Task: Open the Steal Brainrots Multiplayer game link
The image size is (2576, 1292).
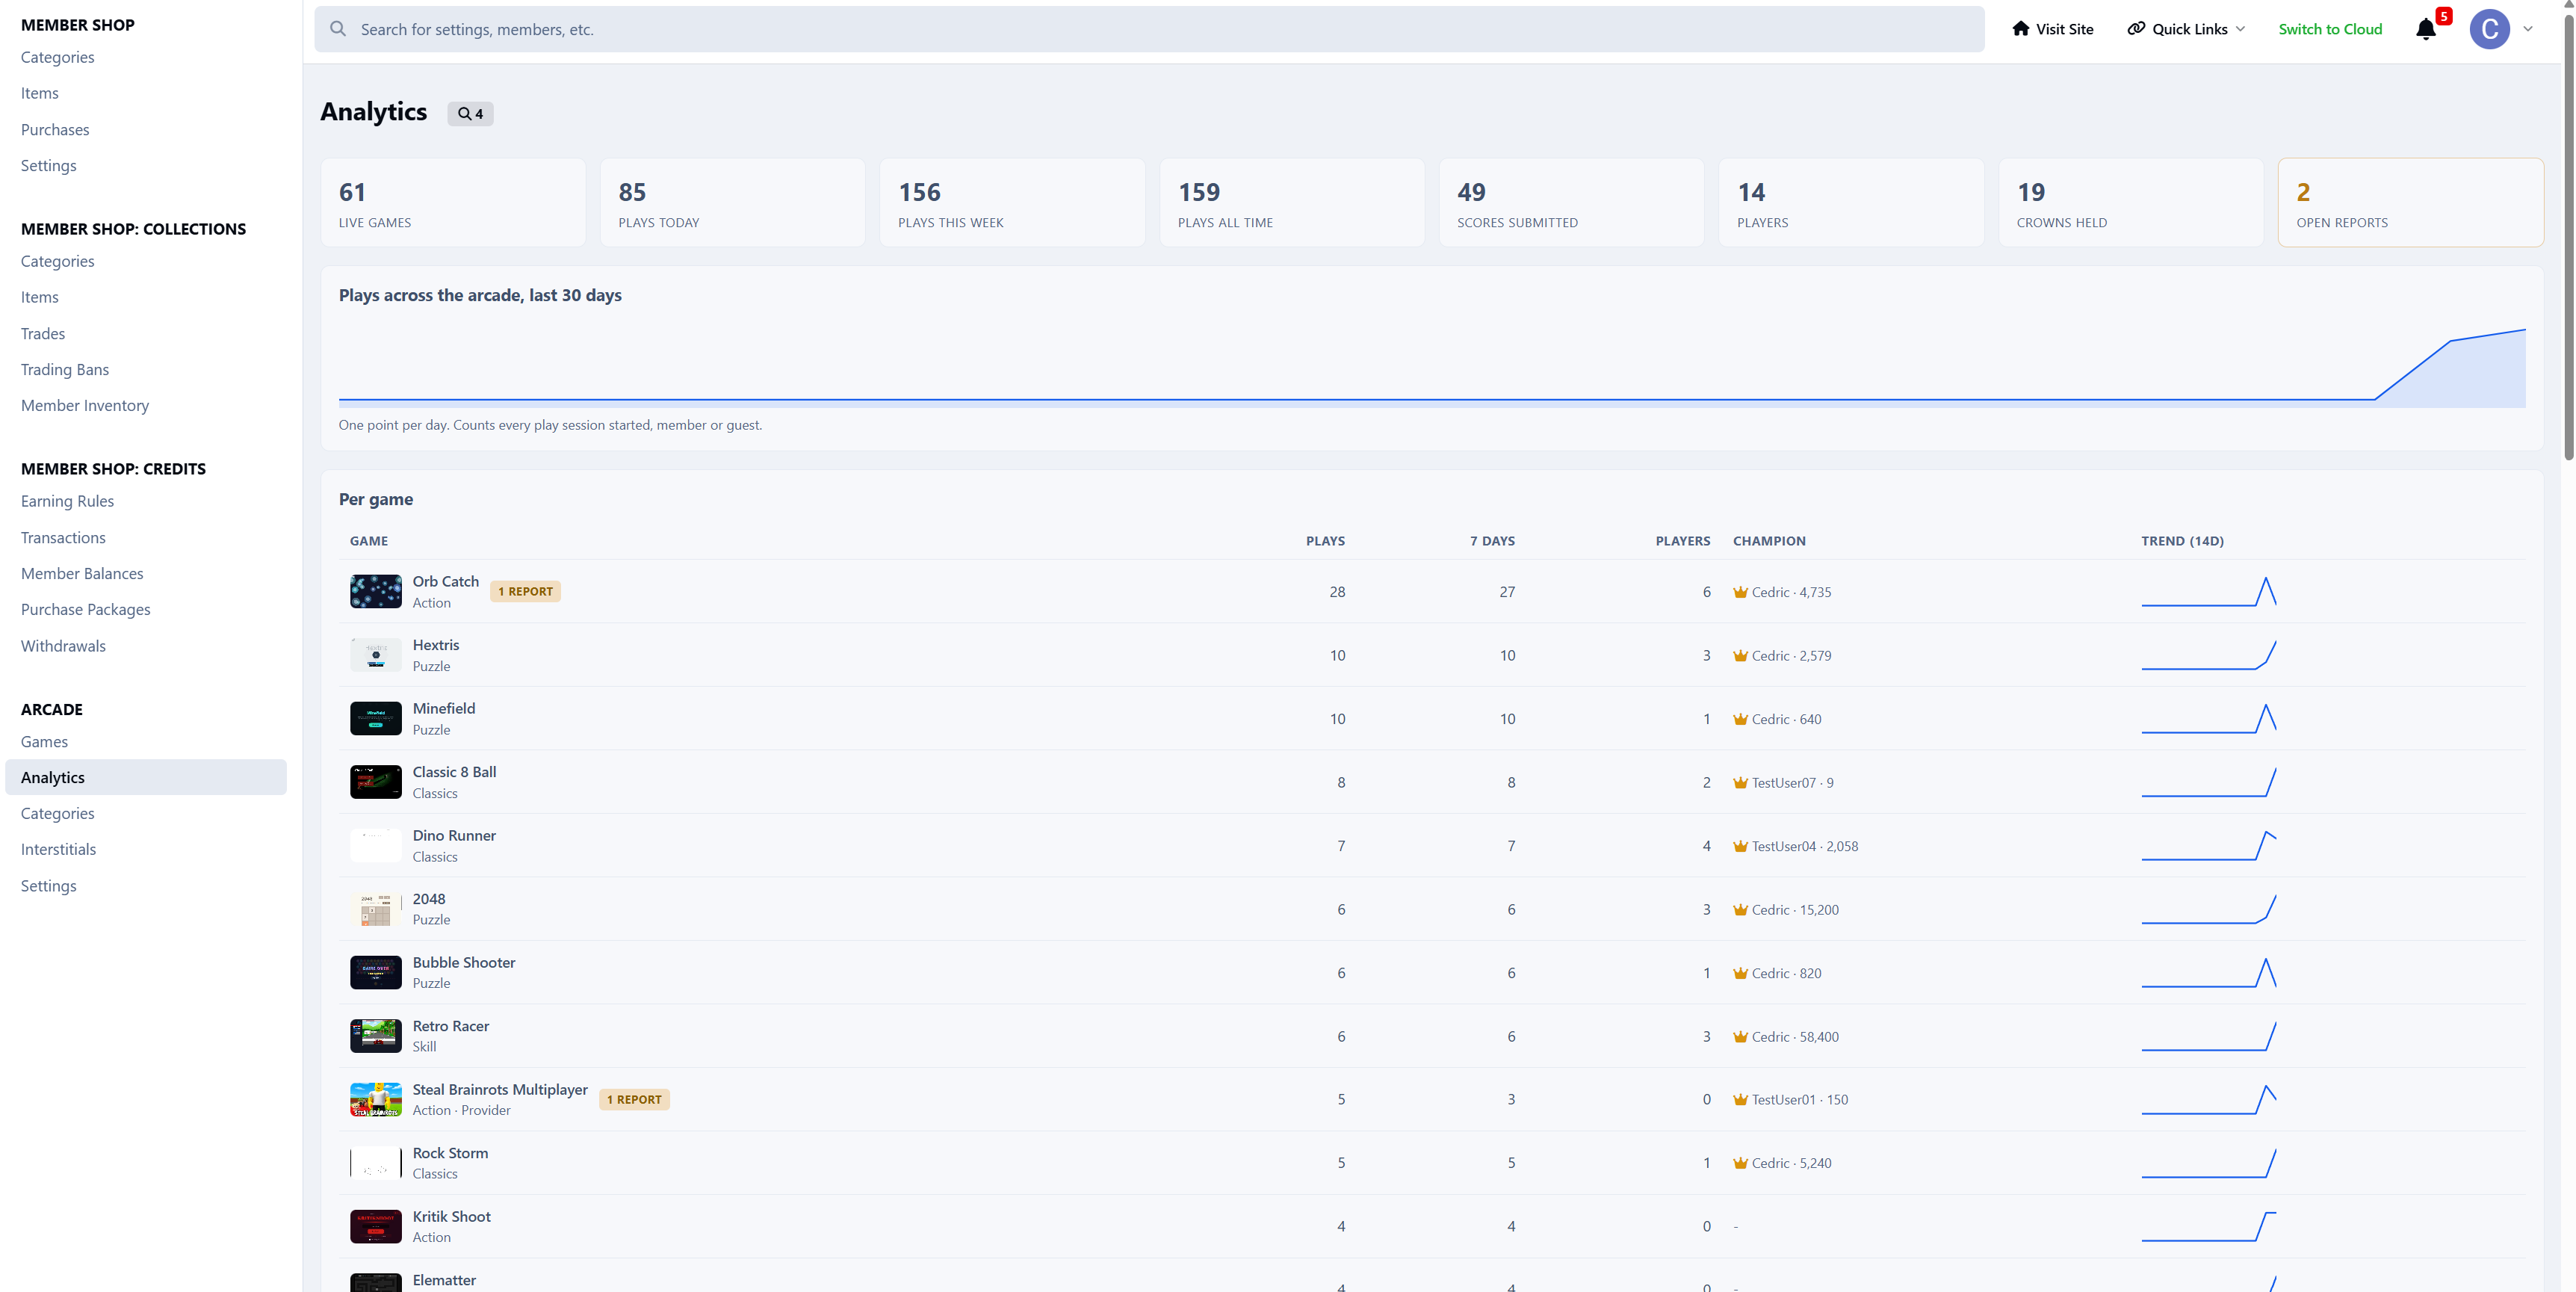Action: 500,1089
